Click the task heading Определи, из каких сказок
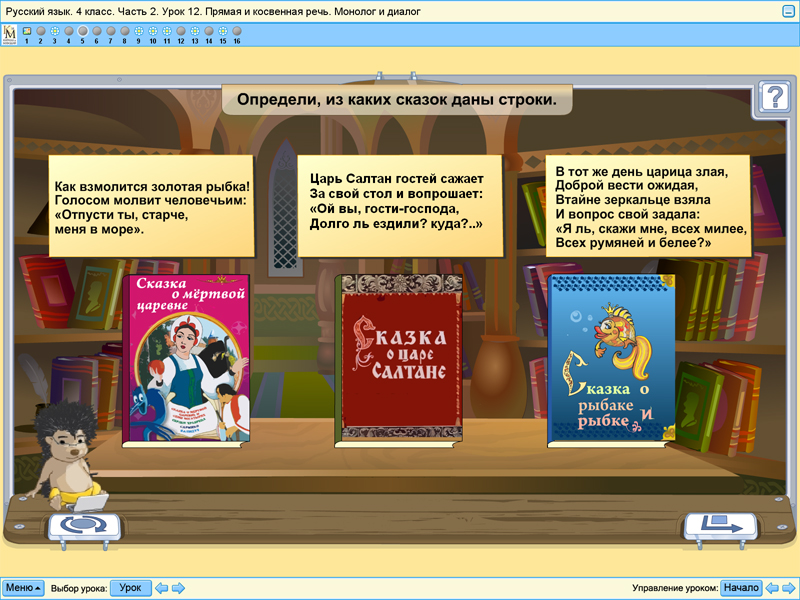The image size is (800, 600). coord(397,99)
